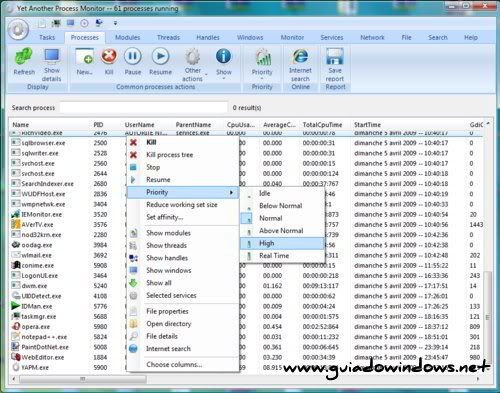
Task: Switch to the Network tab
Action: pyautogui.click(x=372, y=37)
